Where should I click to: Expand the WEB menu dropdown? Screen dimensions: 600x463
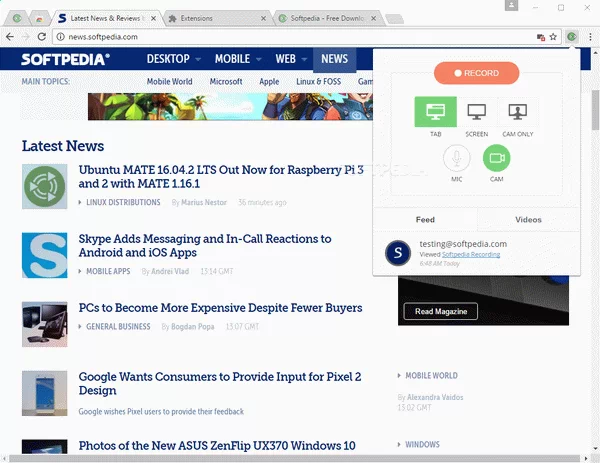291,59
